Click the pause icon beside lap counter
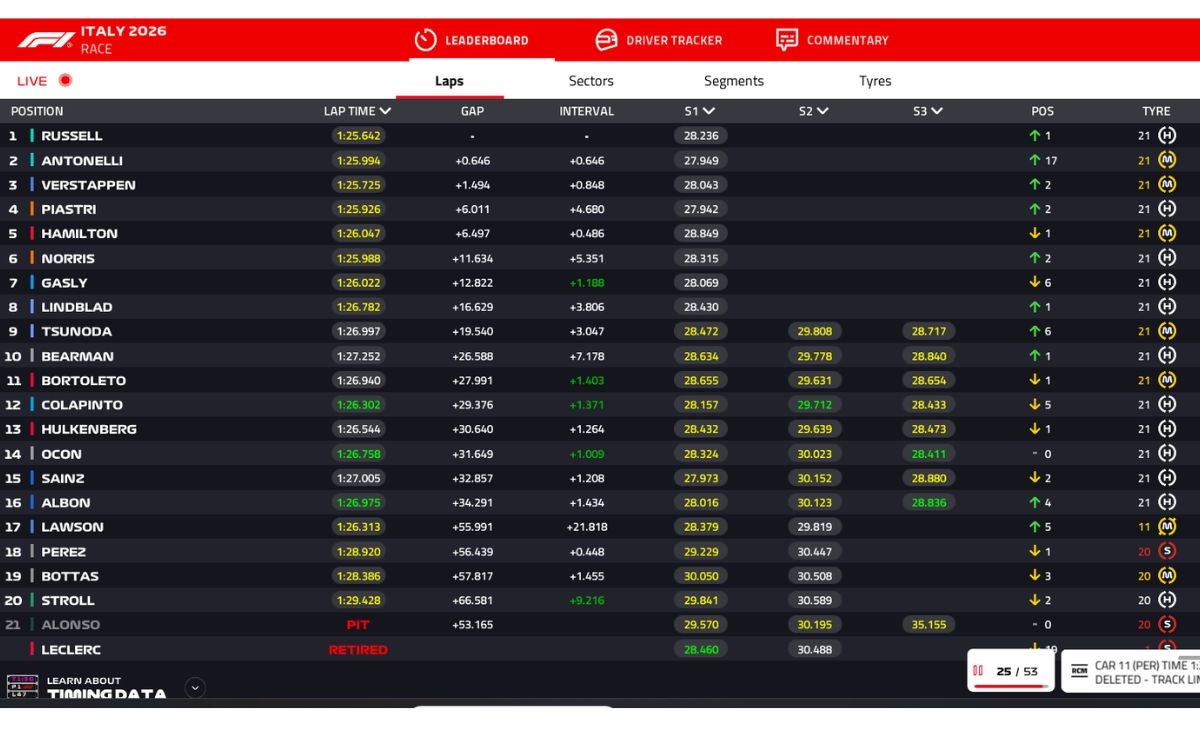This screenshot has height=729, width=1200. coord(978,671)
